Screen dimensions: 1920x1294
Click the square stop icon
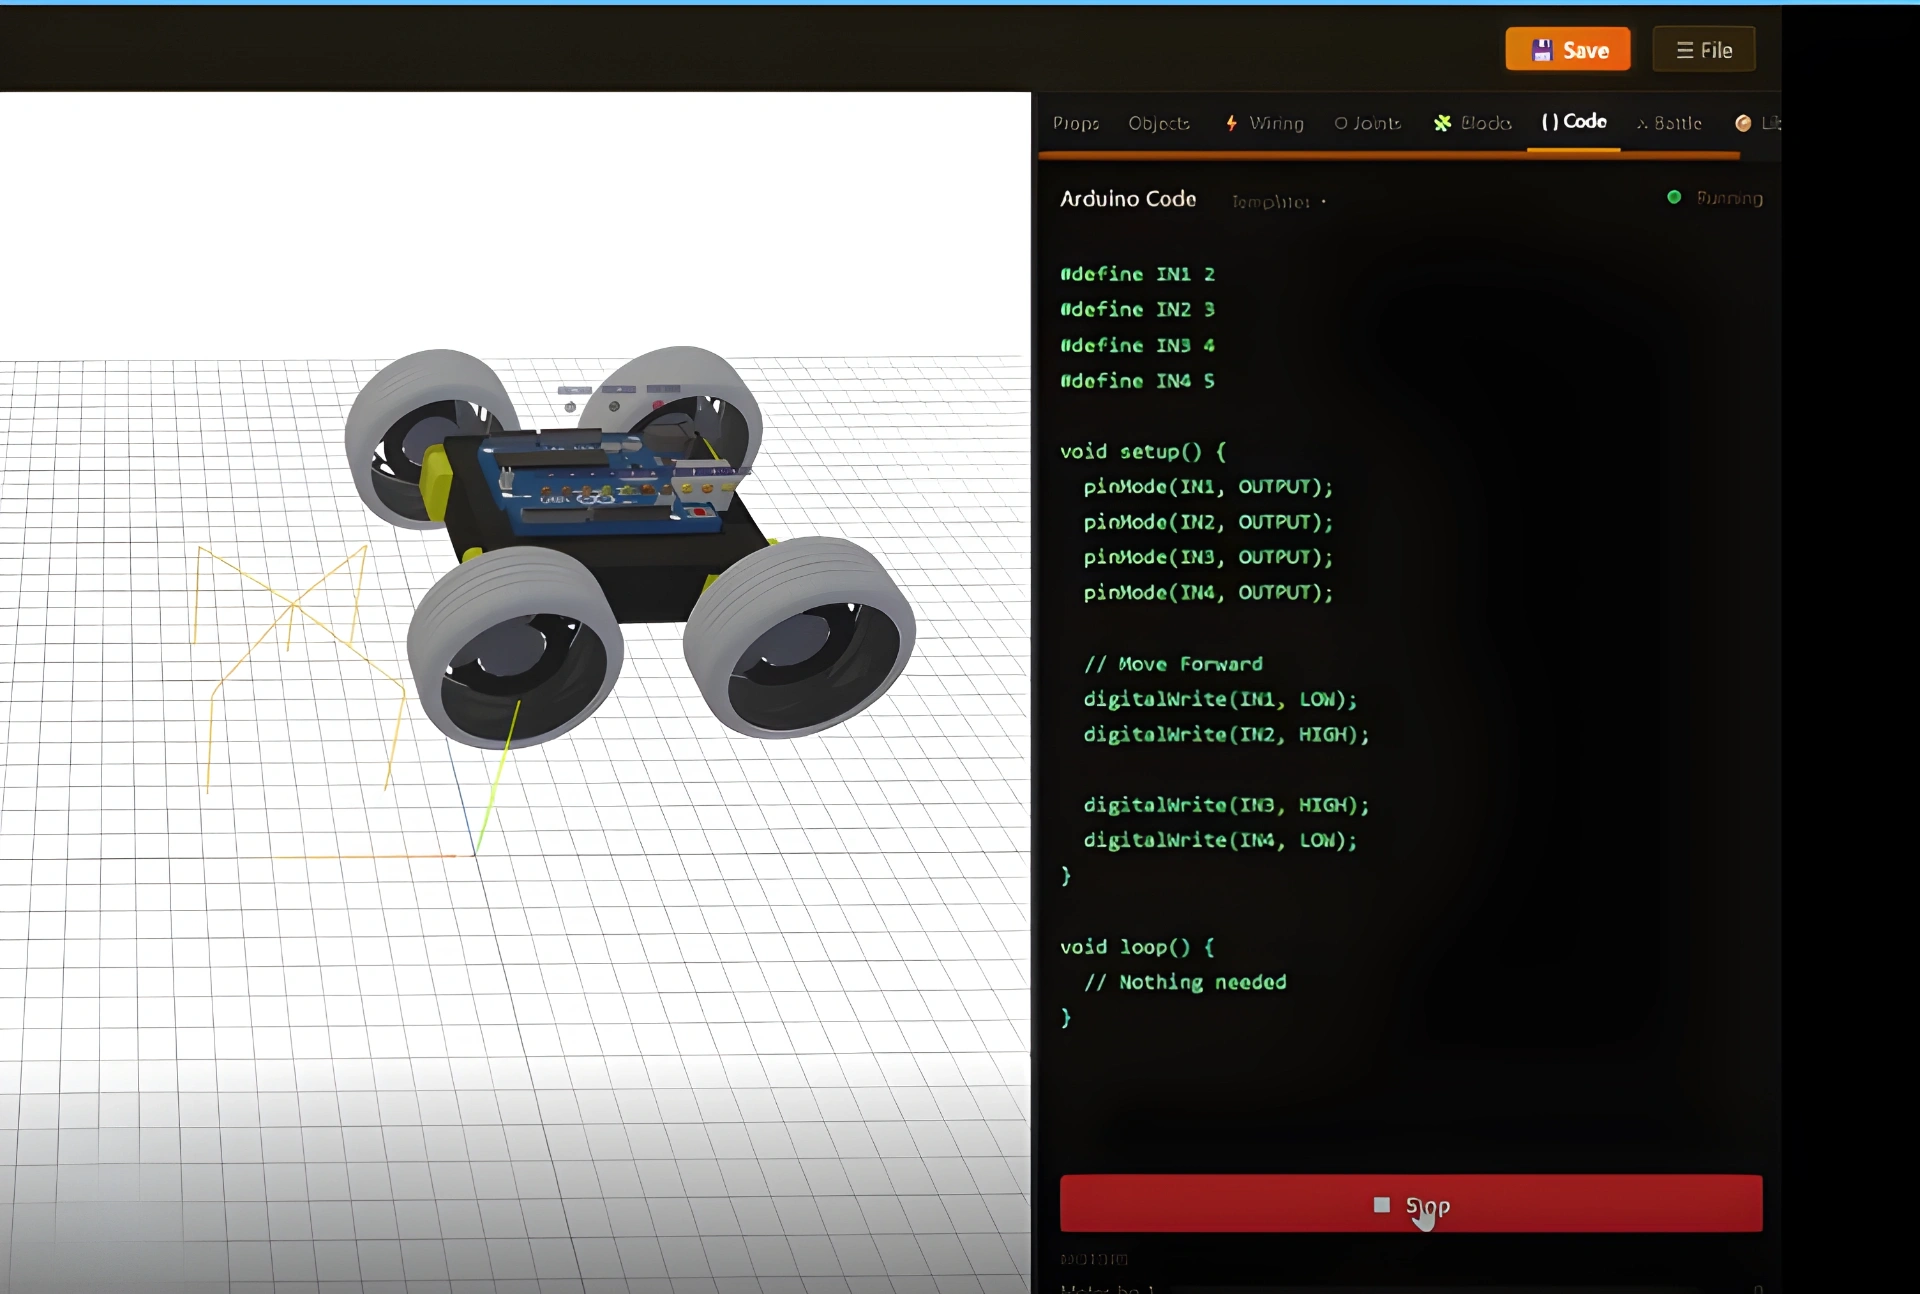coord(1382,1205)
